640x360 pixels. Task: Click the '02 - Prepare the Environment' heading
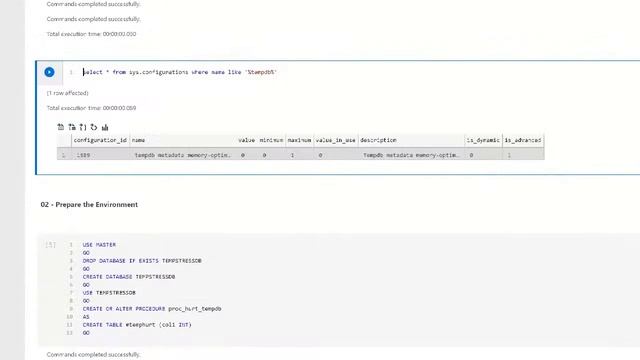89,204
